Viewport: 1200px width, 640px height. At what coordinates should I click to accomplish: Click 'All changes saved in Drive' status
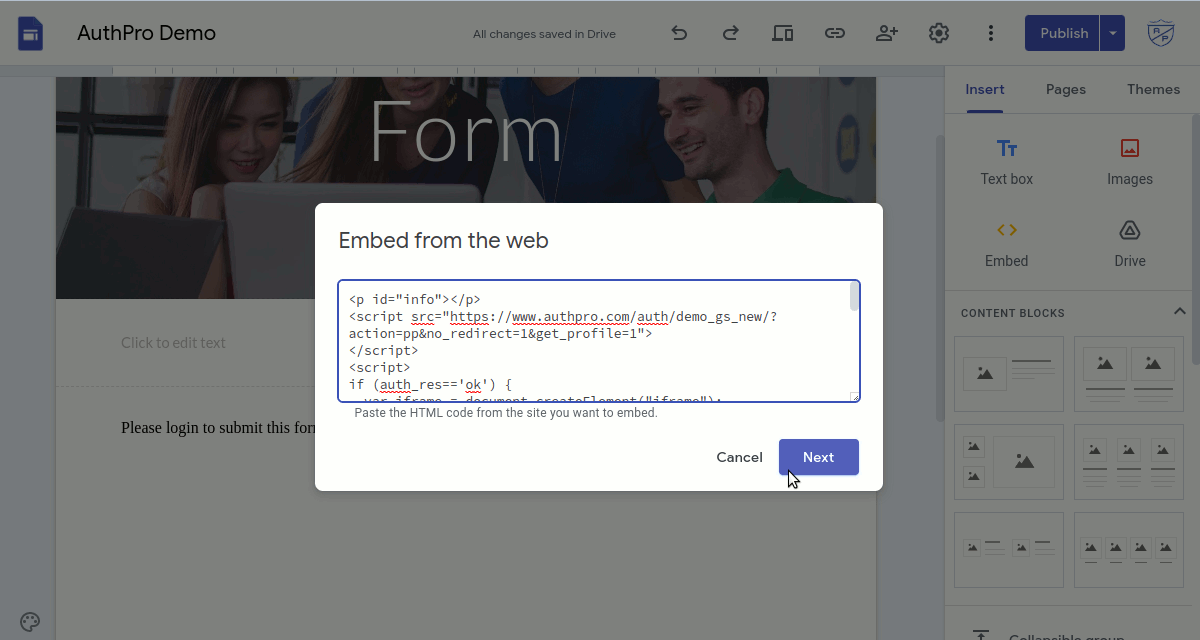[544, 34]
